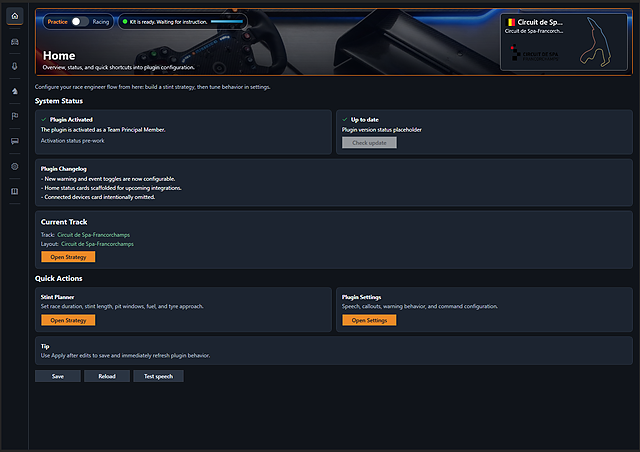640x452 pixels.
Task: Open the chat message icon in the sidebar
Action: (x=15, y=141)
